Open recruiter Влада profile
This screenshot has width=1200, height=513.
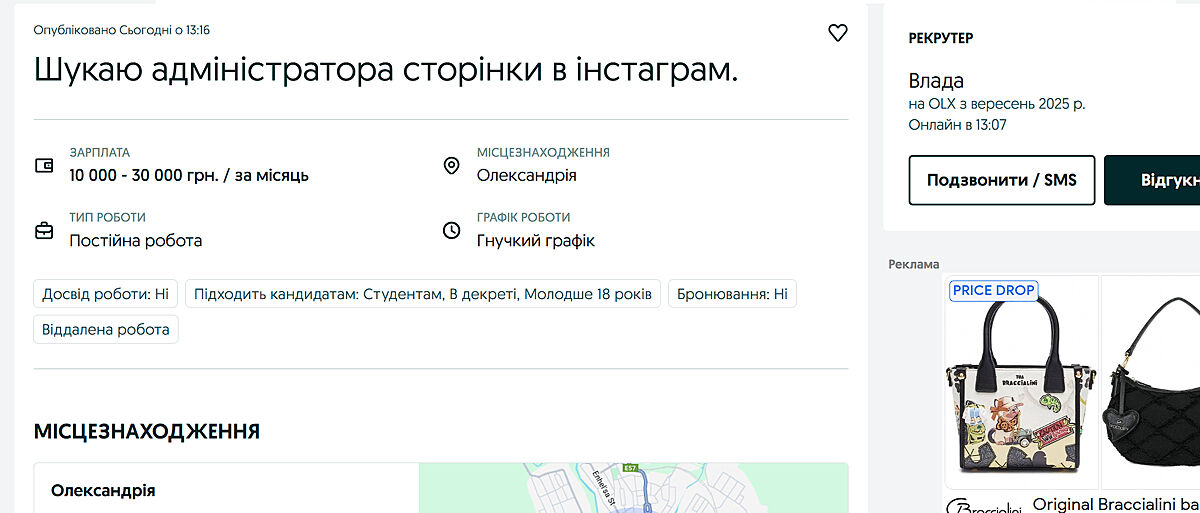[x=936, y=81]
